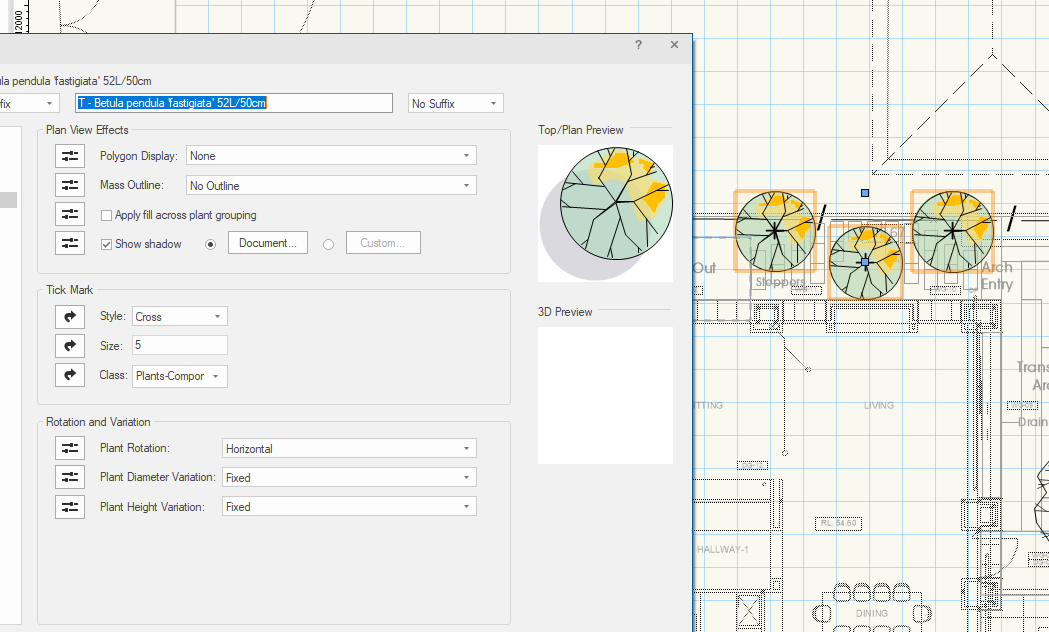Open the No Suffix dropdown

455,104
